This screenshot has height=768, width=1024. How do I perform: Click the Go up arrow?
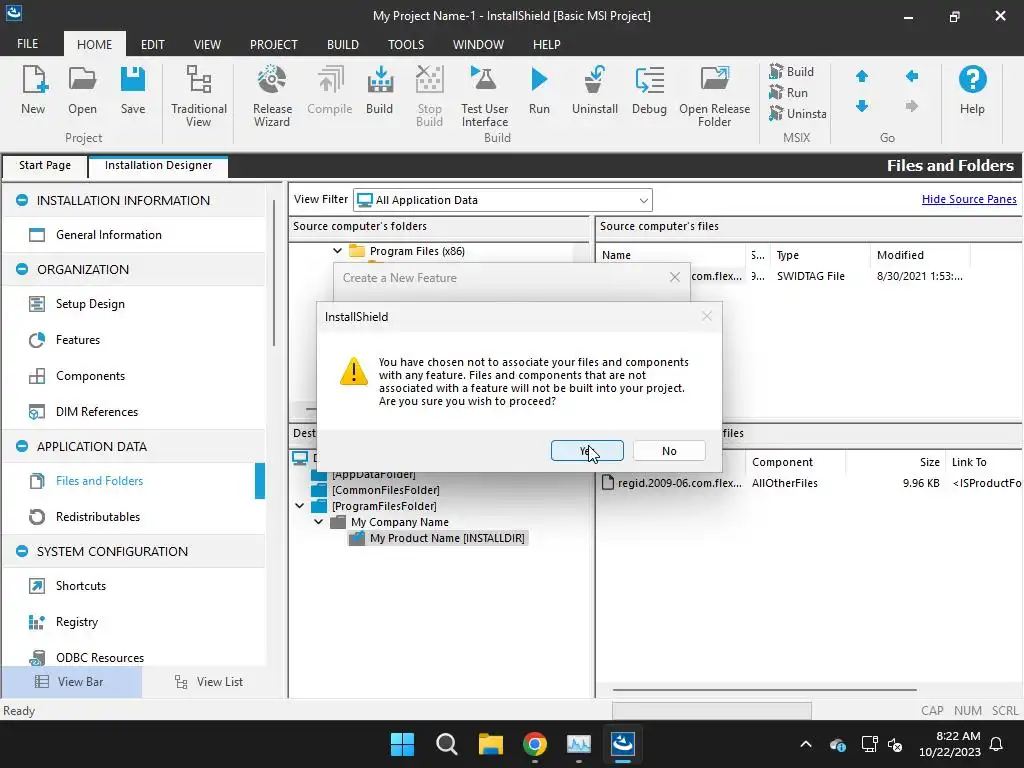[862, 76]
